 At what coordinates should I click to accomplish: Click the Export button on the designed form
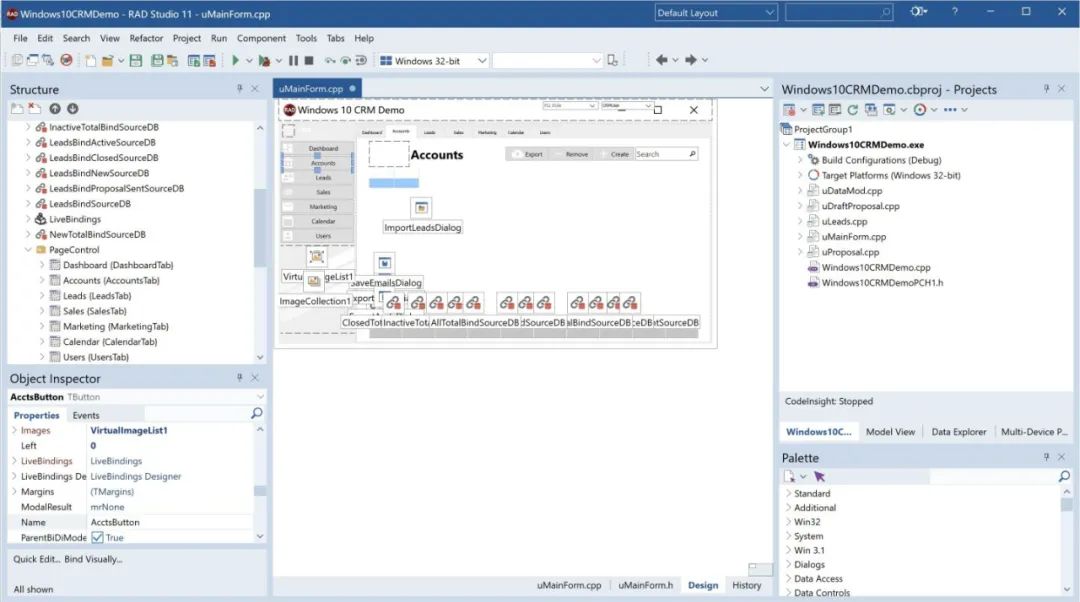pyautogui.click(x=528, y=154)
